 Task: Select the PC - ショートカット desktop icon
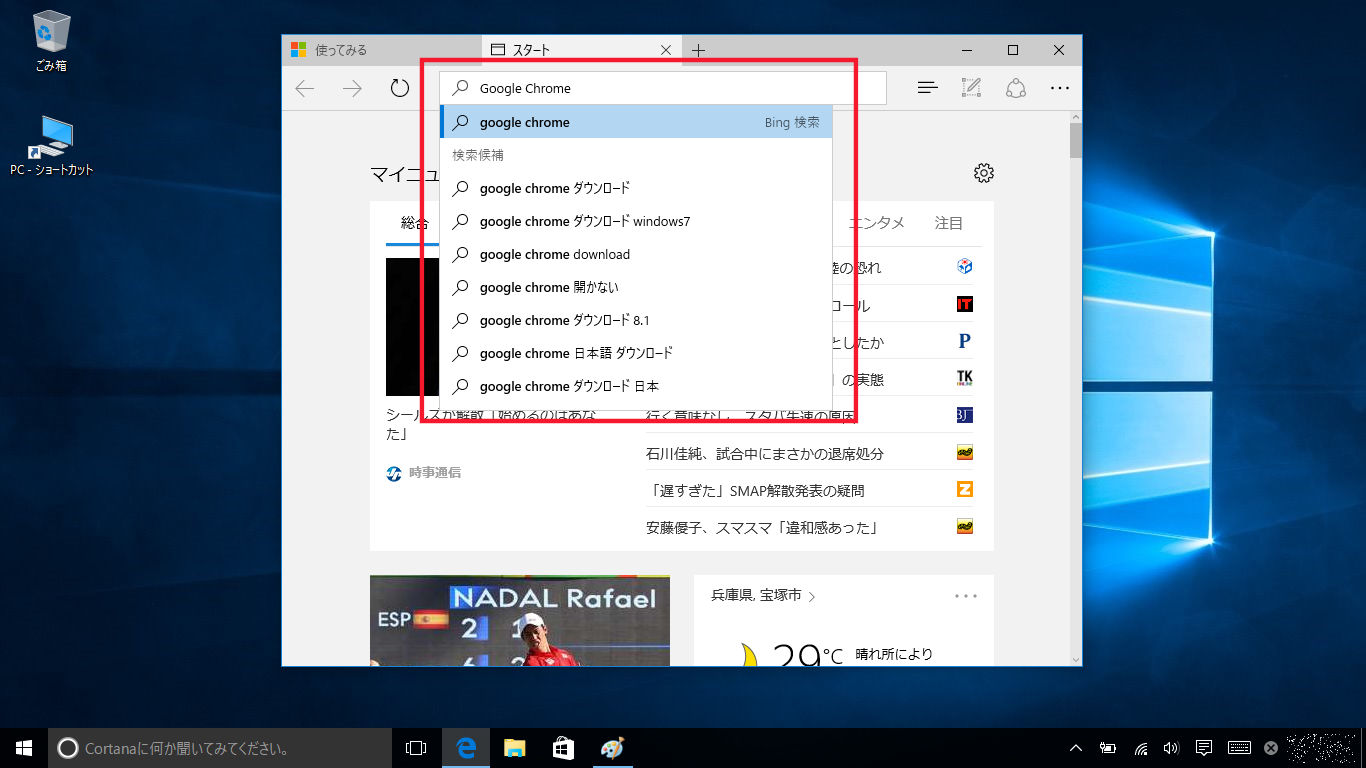coord(52,146)
